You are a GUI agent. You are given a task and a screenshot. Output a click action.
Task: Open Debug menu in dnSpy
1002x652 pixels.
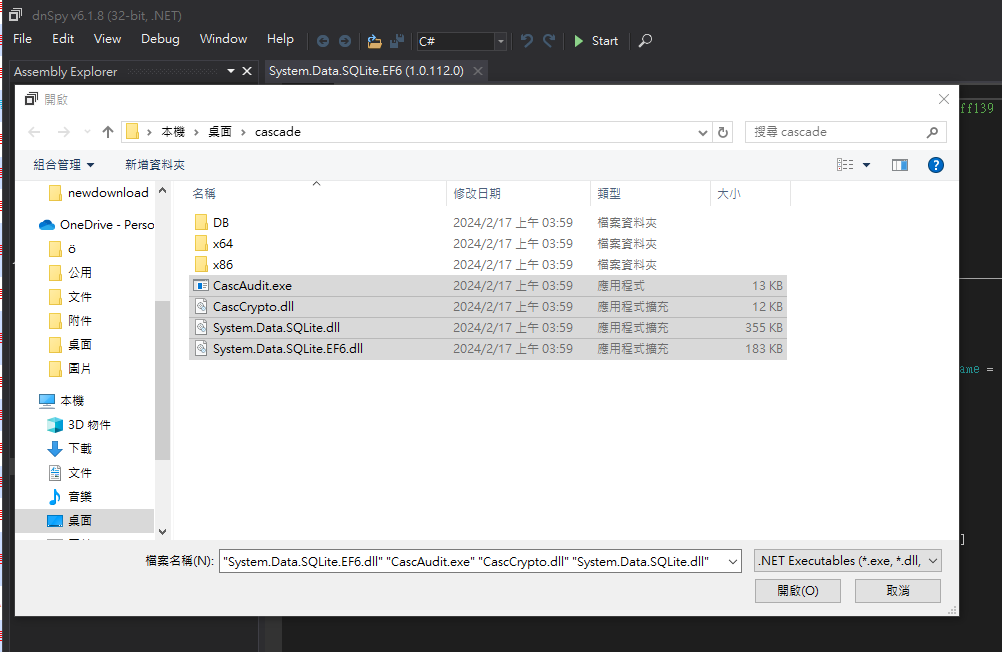point(160,39)
